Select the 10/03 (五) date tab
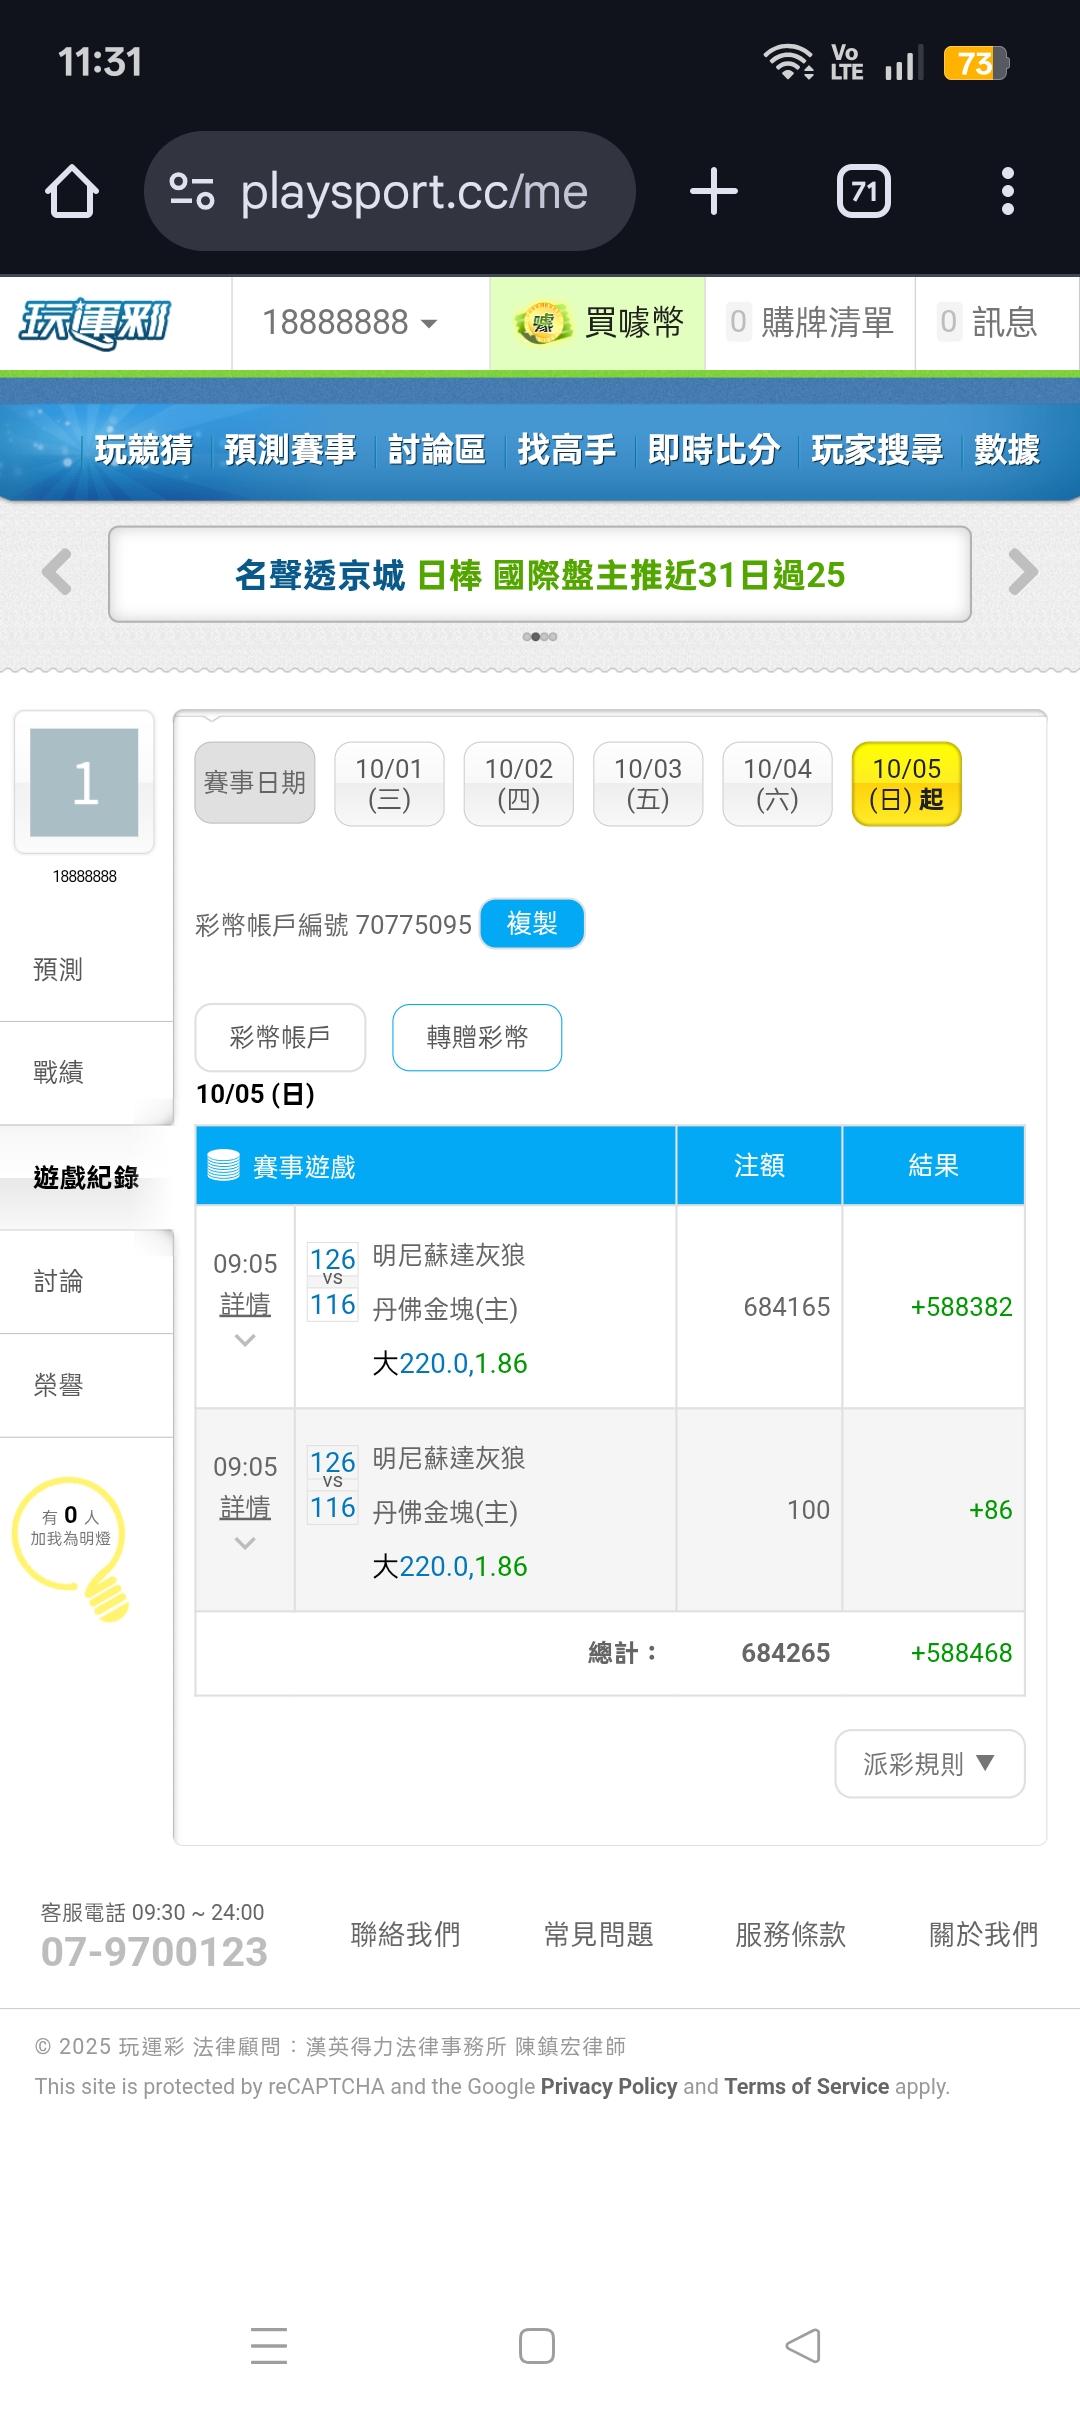Viewport: 1080px width, 2412px height. pos(648,783)
